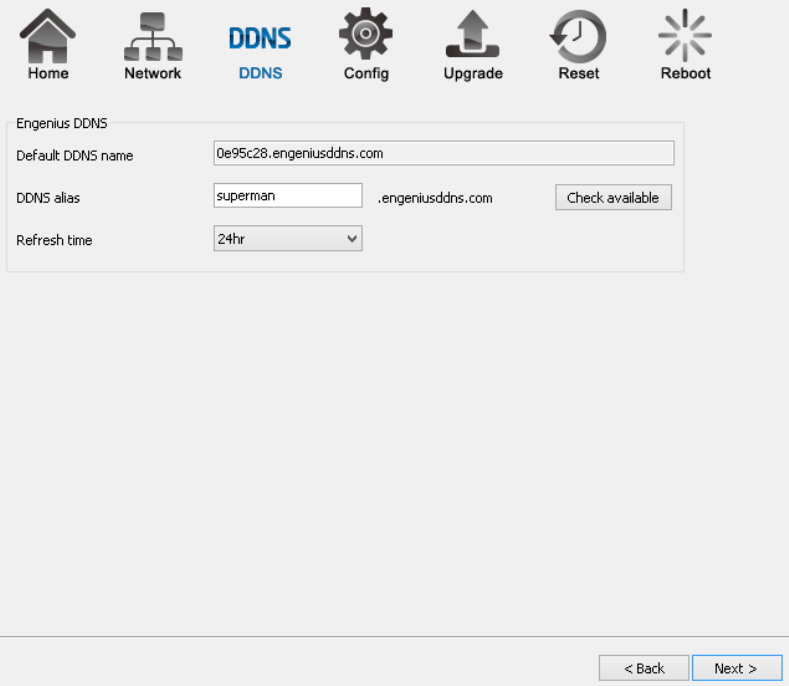789x686 pixels.
Task: Click the Engenius DDNS group title
Action: (61, 123)
